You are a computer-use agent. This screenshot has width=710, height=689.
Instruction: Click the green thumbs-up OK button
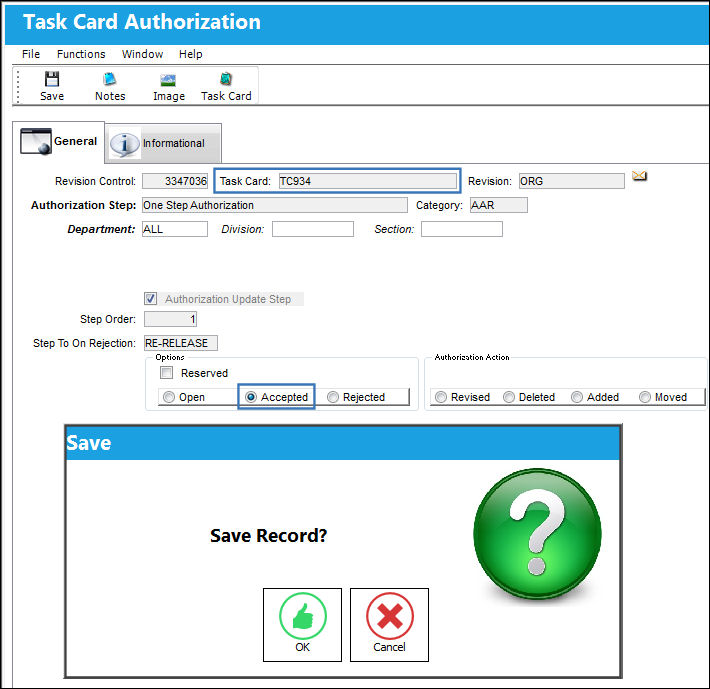tap(302, 624)
